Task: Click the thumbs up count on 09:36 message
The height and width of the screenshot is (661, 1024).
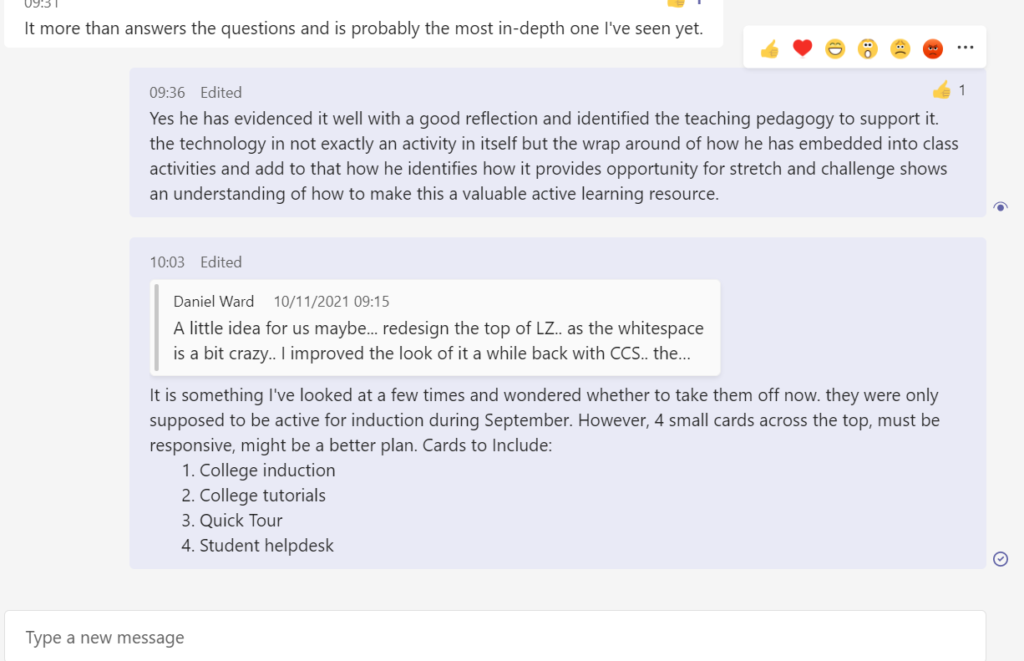Action: point(949,90)
